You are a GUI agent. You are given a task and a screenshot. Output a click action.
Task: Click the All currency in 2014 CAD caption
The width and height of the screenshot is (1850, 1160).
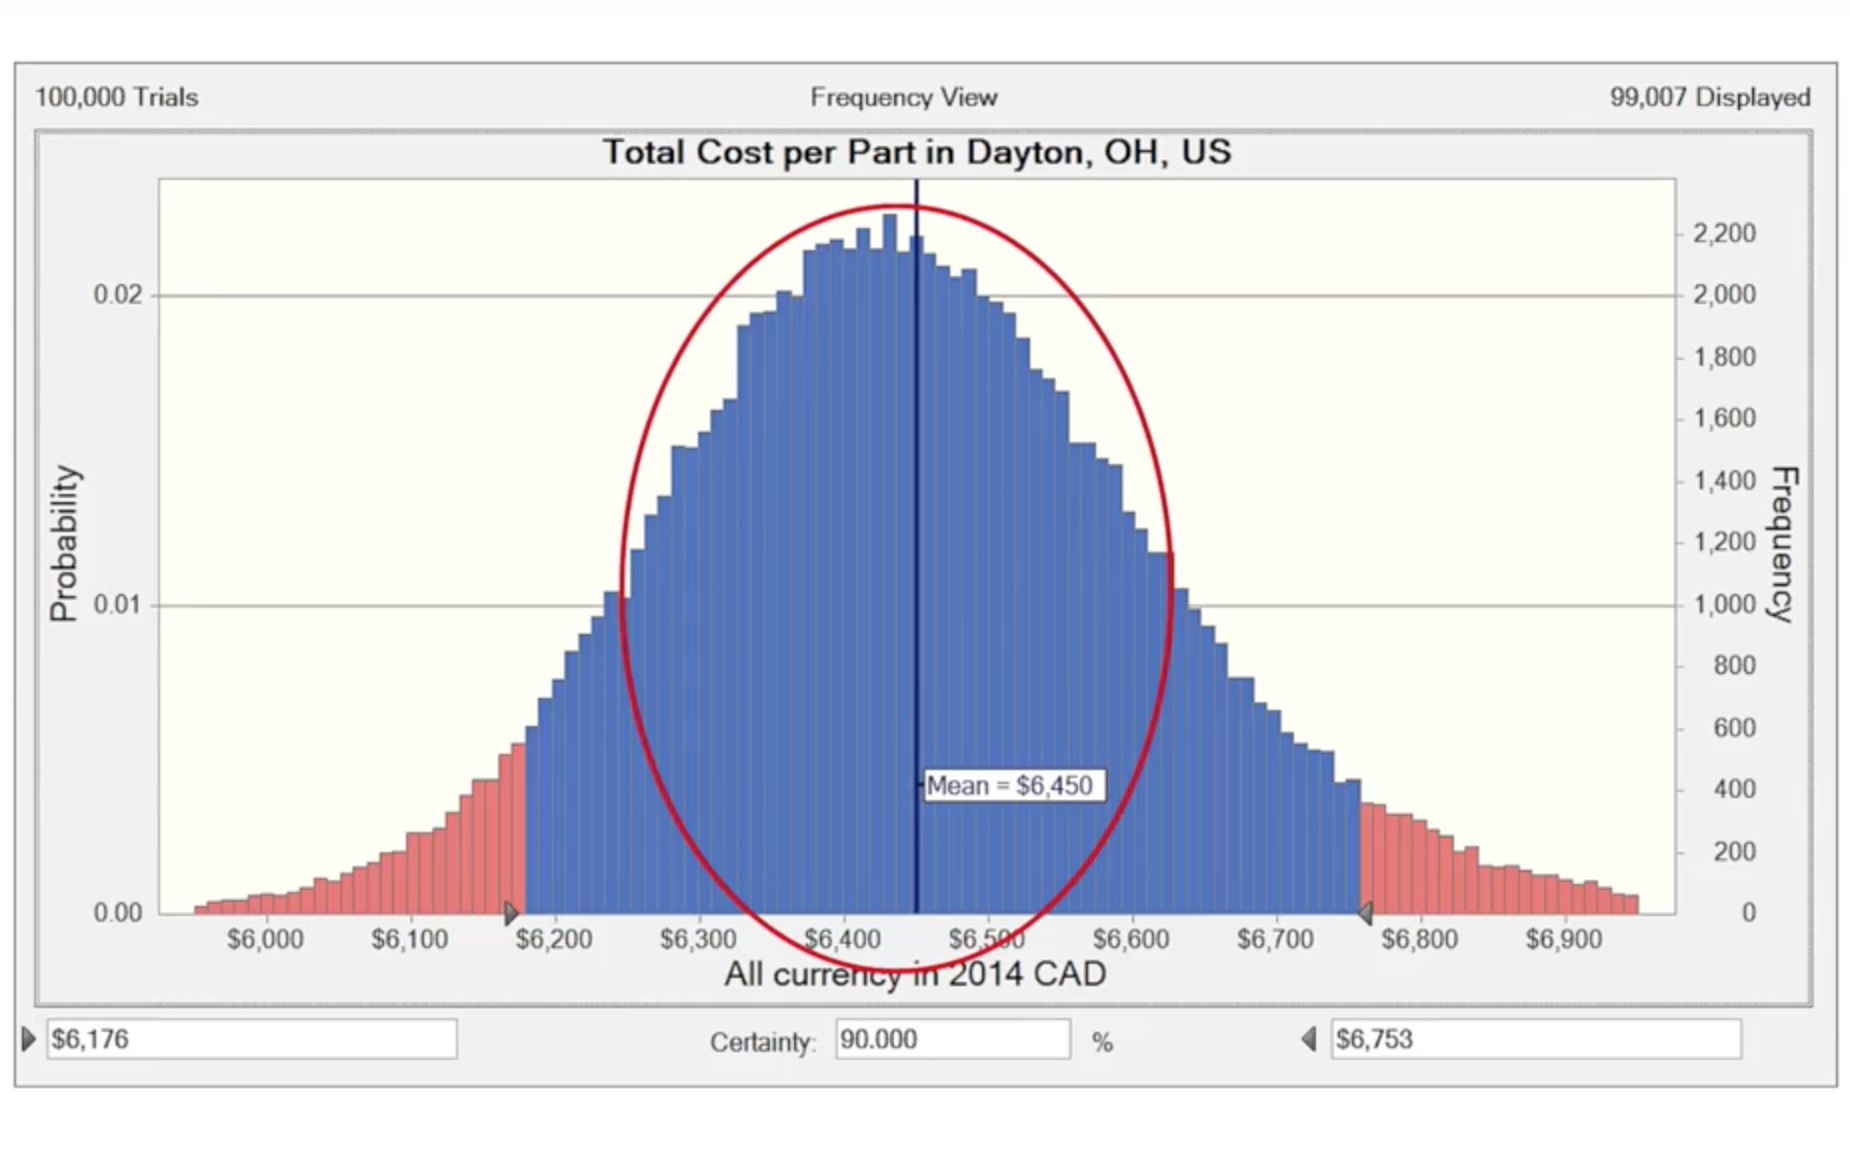(x=915, y=973)
